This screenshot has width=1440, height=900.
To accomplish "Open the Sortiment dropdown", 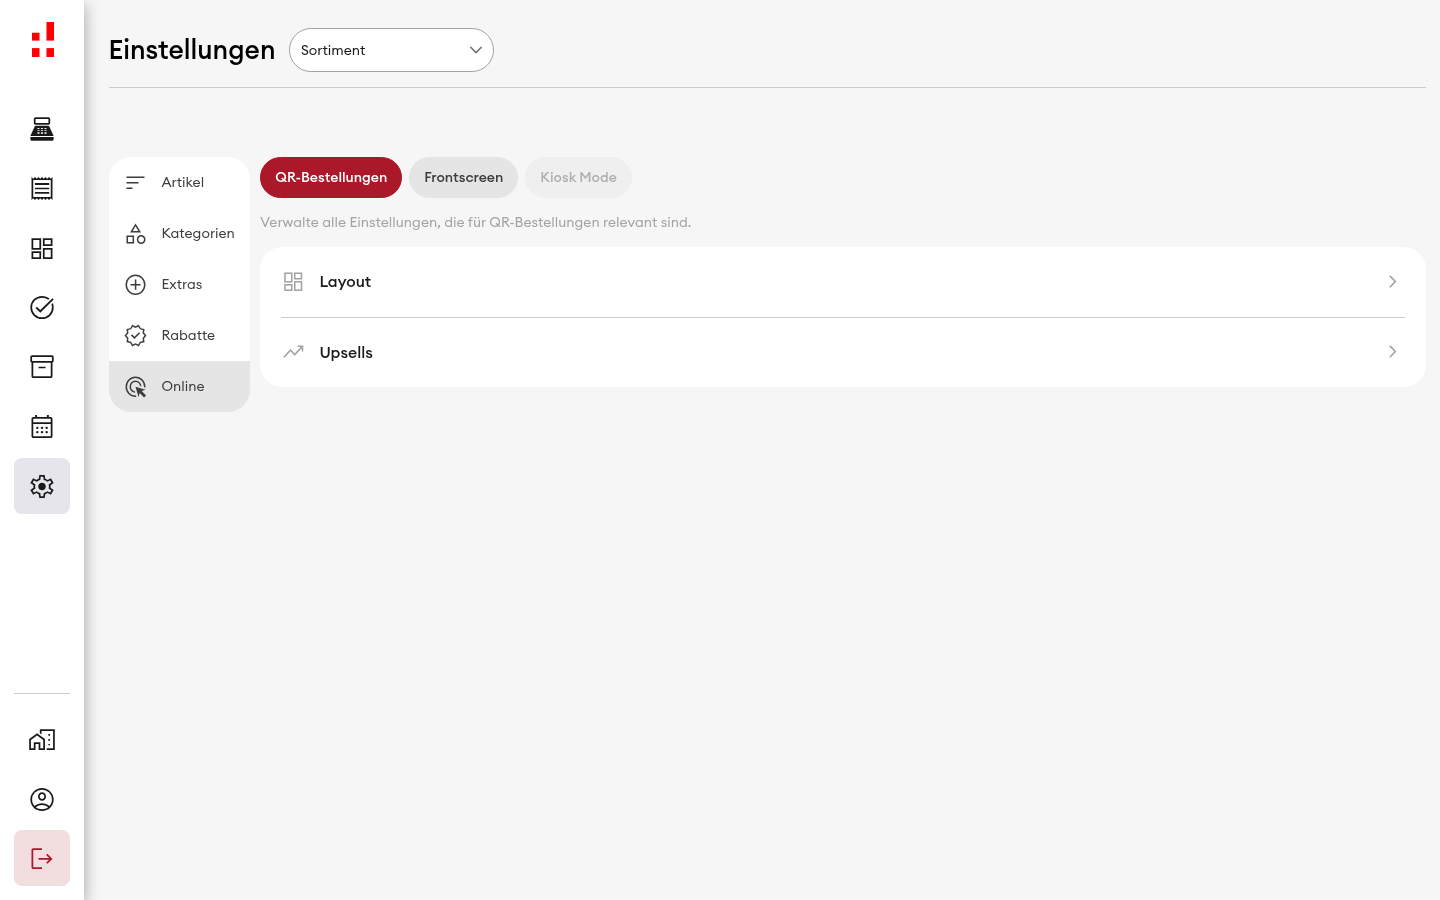I will click(391, 50).
